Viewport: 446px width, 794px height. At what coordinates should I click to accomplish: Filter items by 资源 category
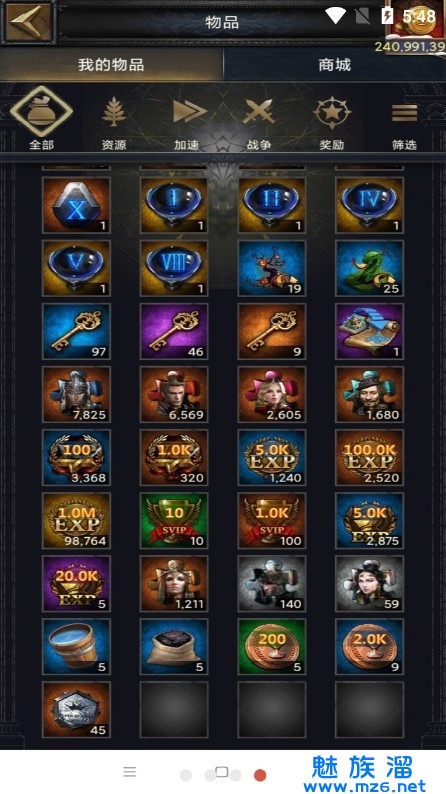tap(114, 123)
